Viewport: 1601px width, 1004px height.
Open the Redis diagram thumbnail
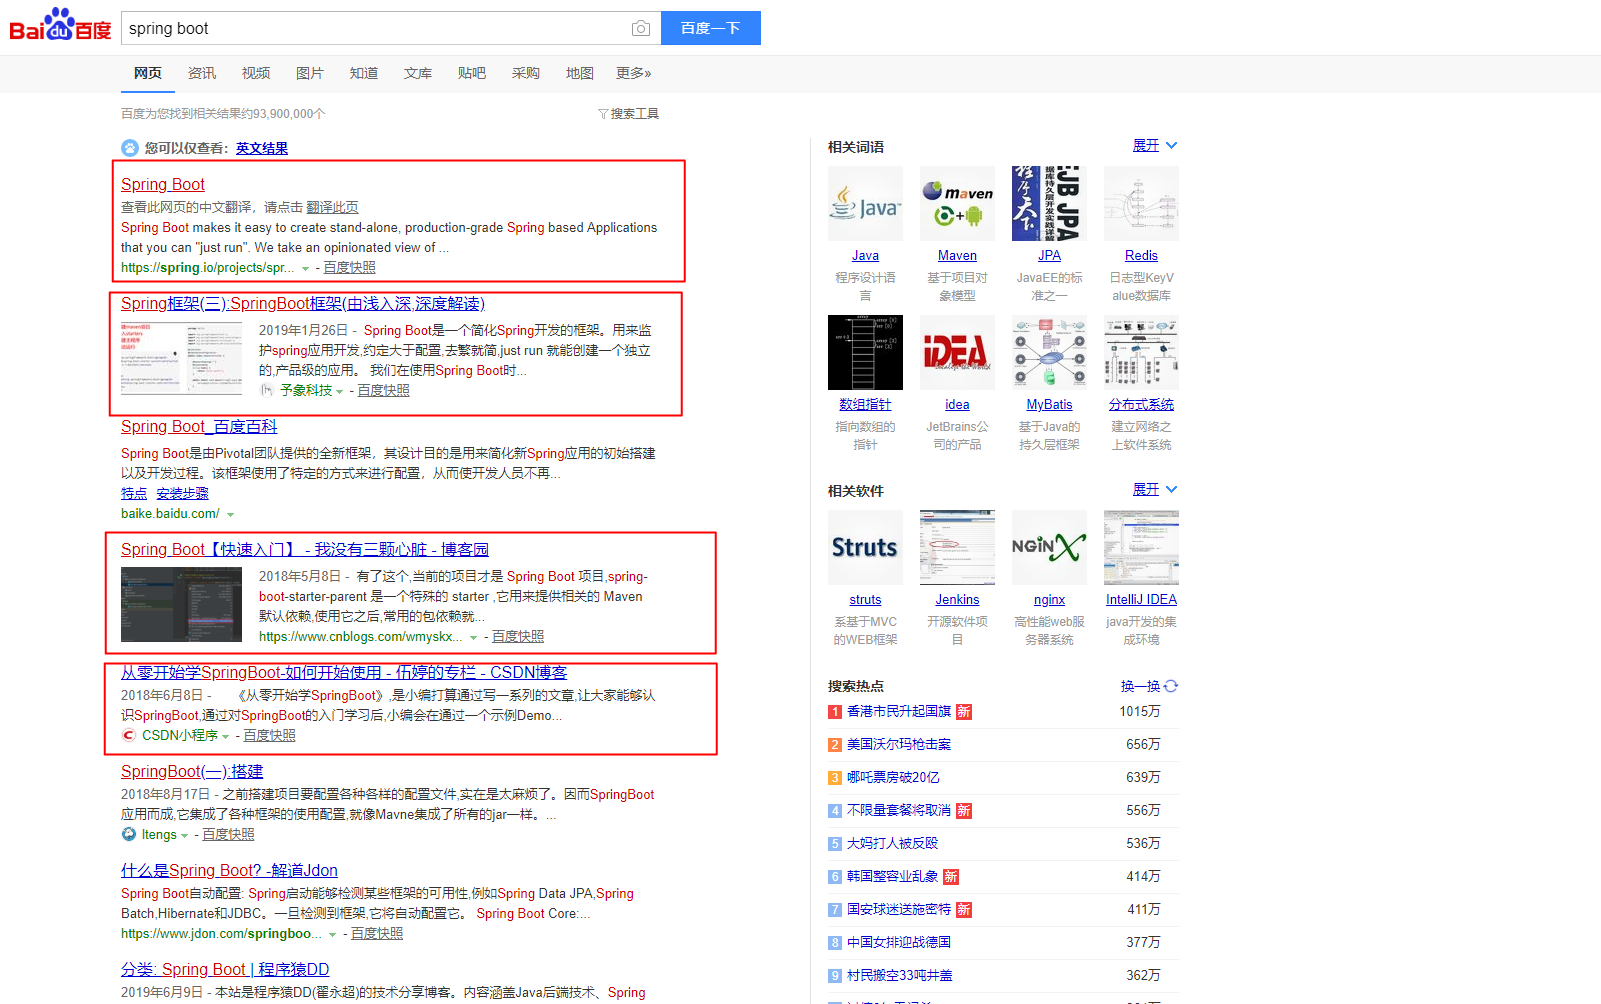[x=1141, y=203]
